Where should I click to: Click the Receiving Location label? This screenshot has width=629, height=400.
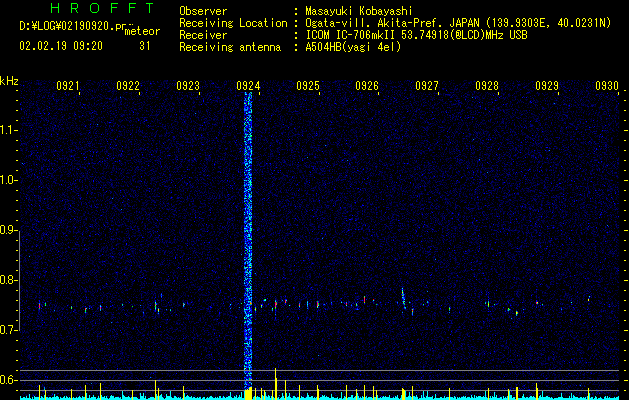coord(233,23)
